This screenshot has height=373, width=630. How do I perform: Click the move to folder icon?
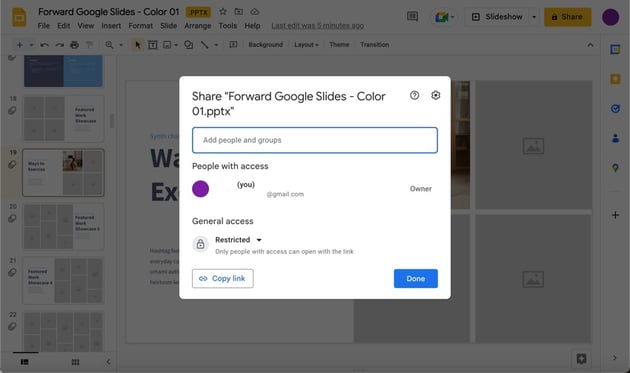click(x=239, y=12)
